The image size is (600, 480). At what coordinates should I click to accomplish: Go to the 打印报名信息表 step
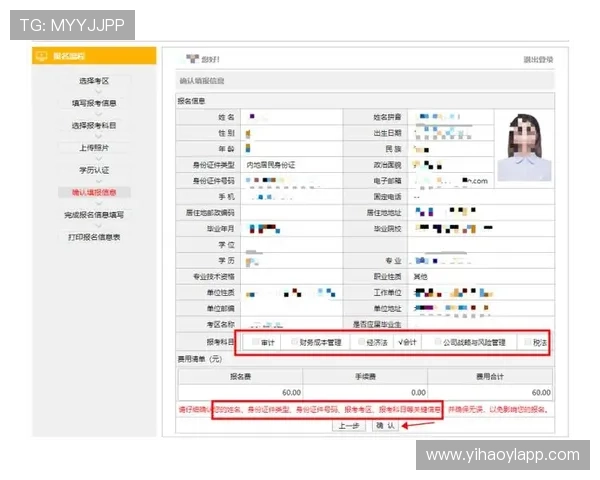(x=94, y=237)
